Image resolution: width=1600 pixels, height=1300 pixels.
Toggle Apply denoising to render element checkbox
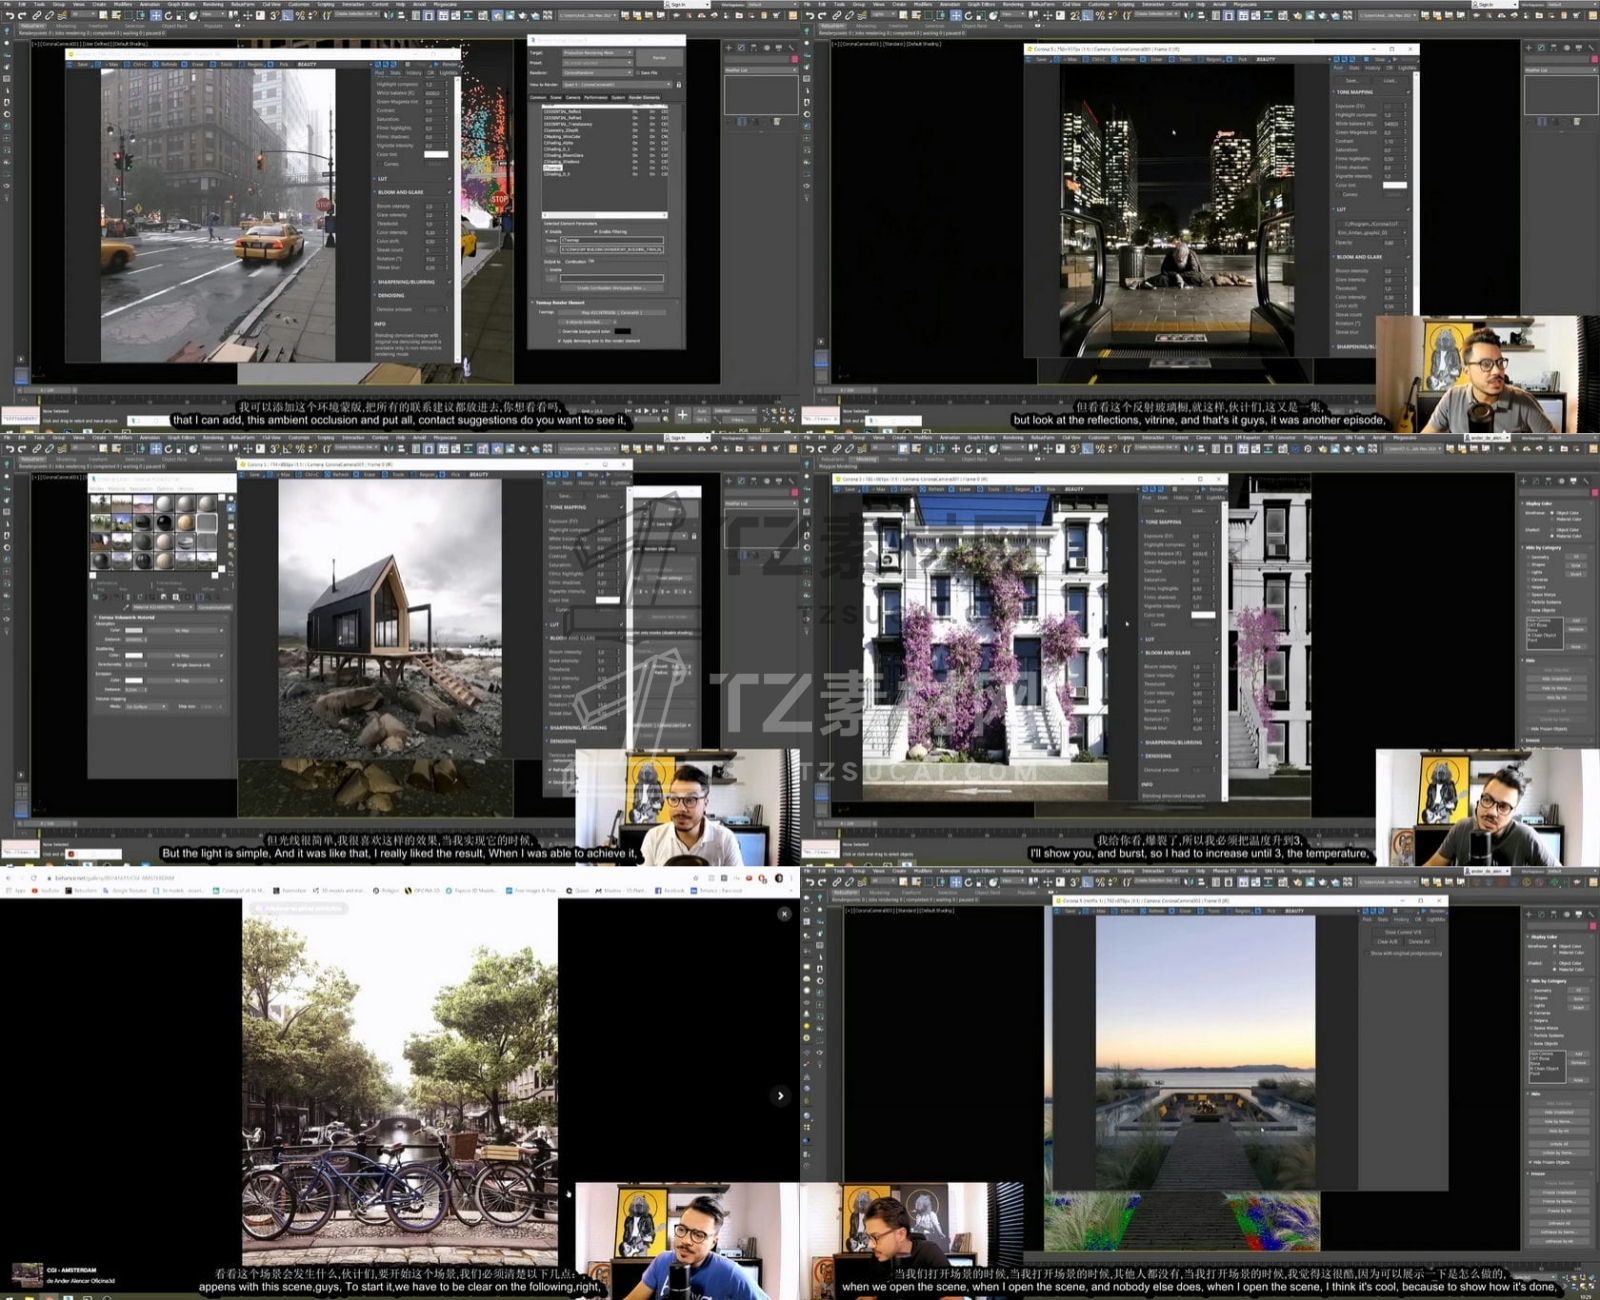click(559, 341)
